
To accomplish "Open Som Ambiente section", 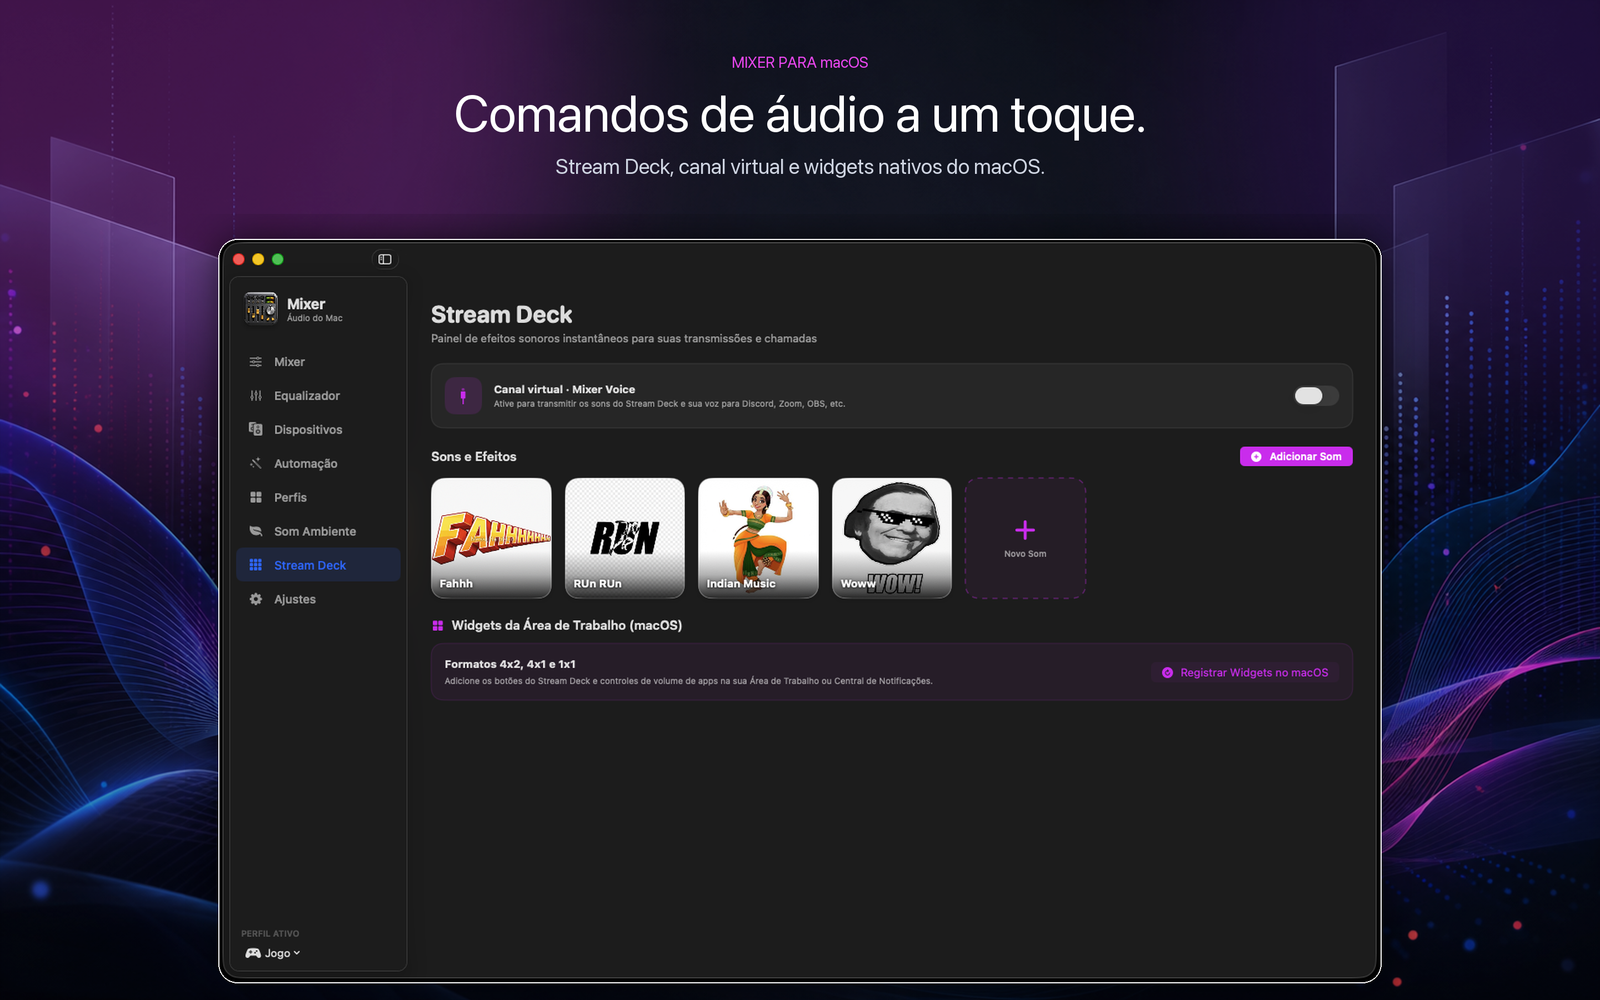I will (318, 531).
